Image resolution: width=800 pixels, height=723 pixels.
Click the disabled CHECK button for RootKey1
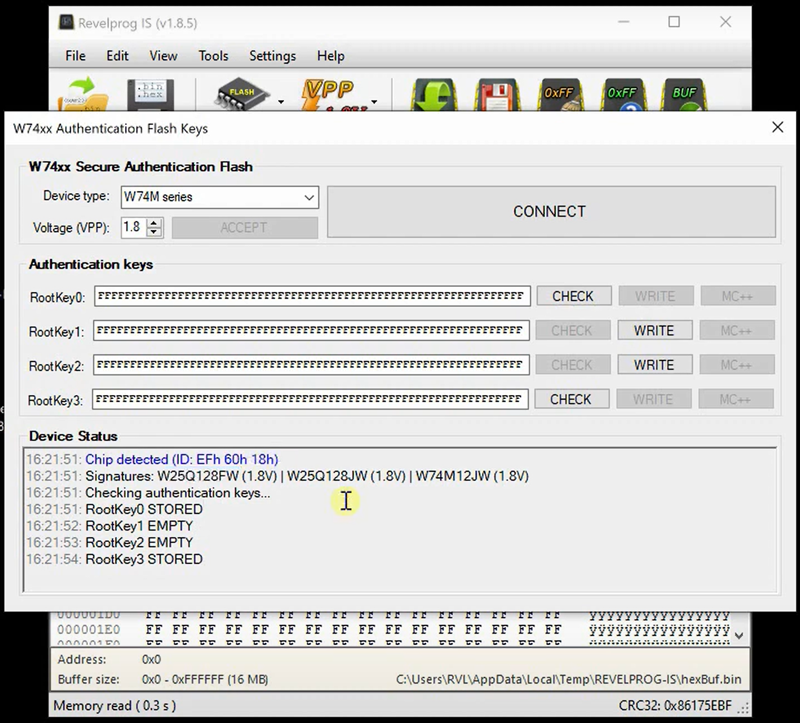click(572, 331)
